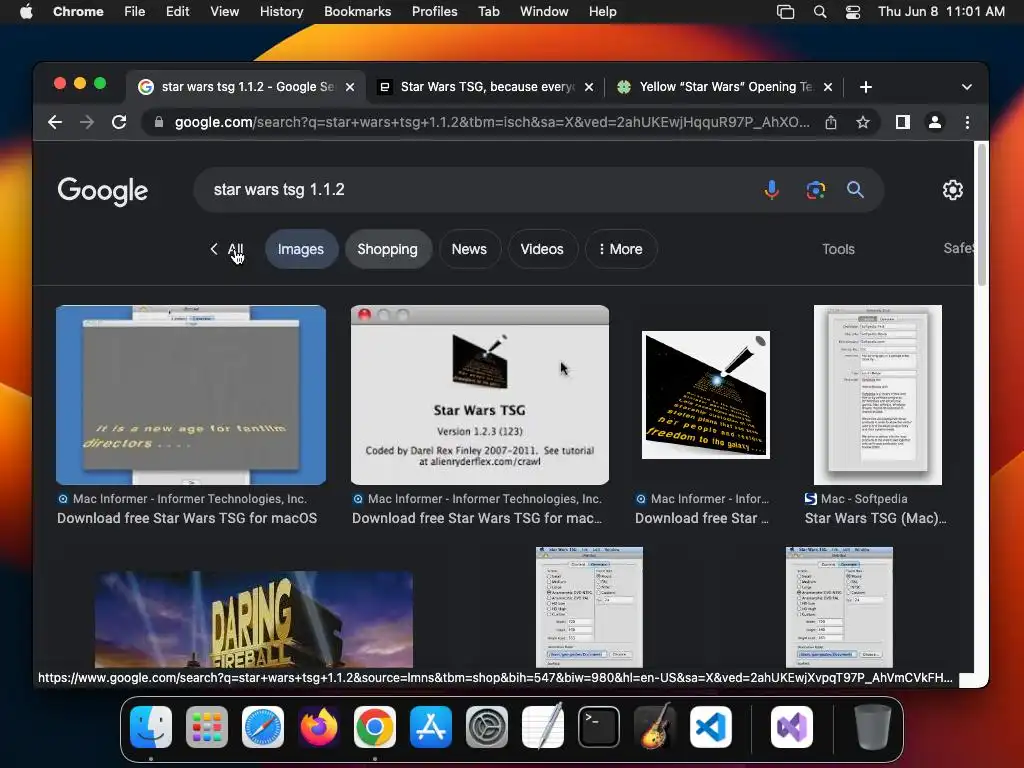1024x768 pixels.
Task: Open the Chrome three-dot menu
Action: click(967, 122)
